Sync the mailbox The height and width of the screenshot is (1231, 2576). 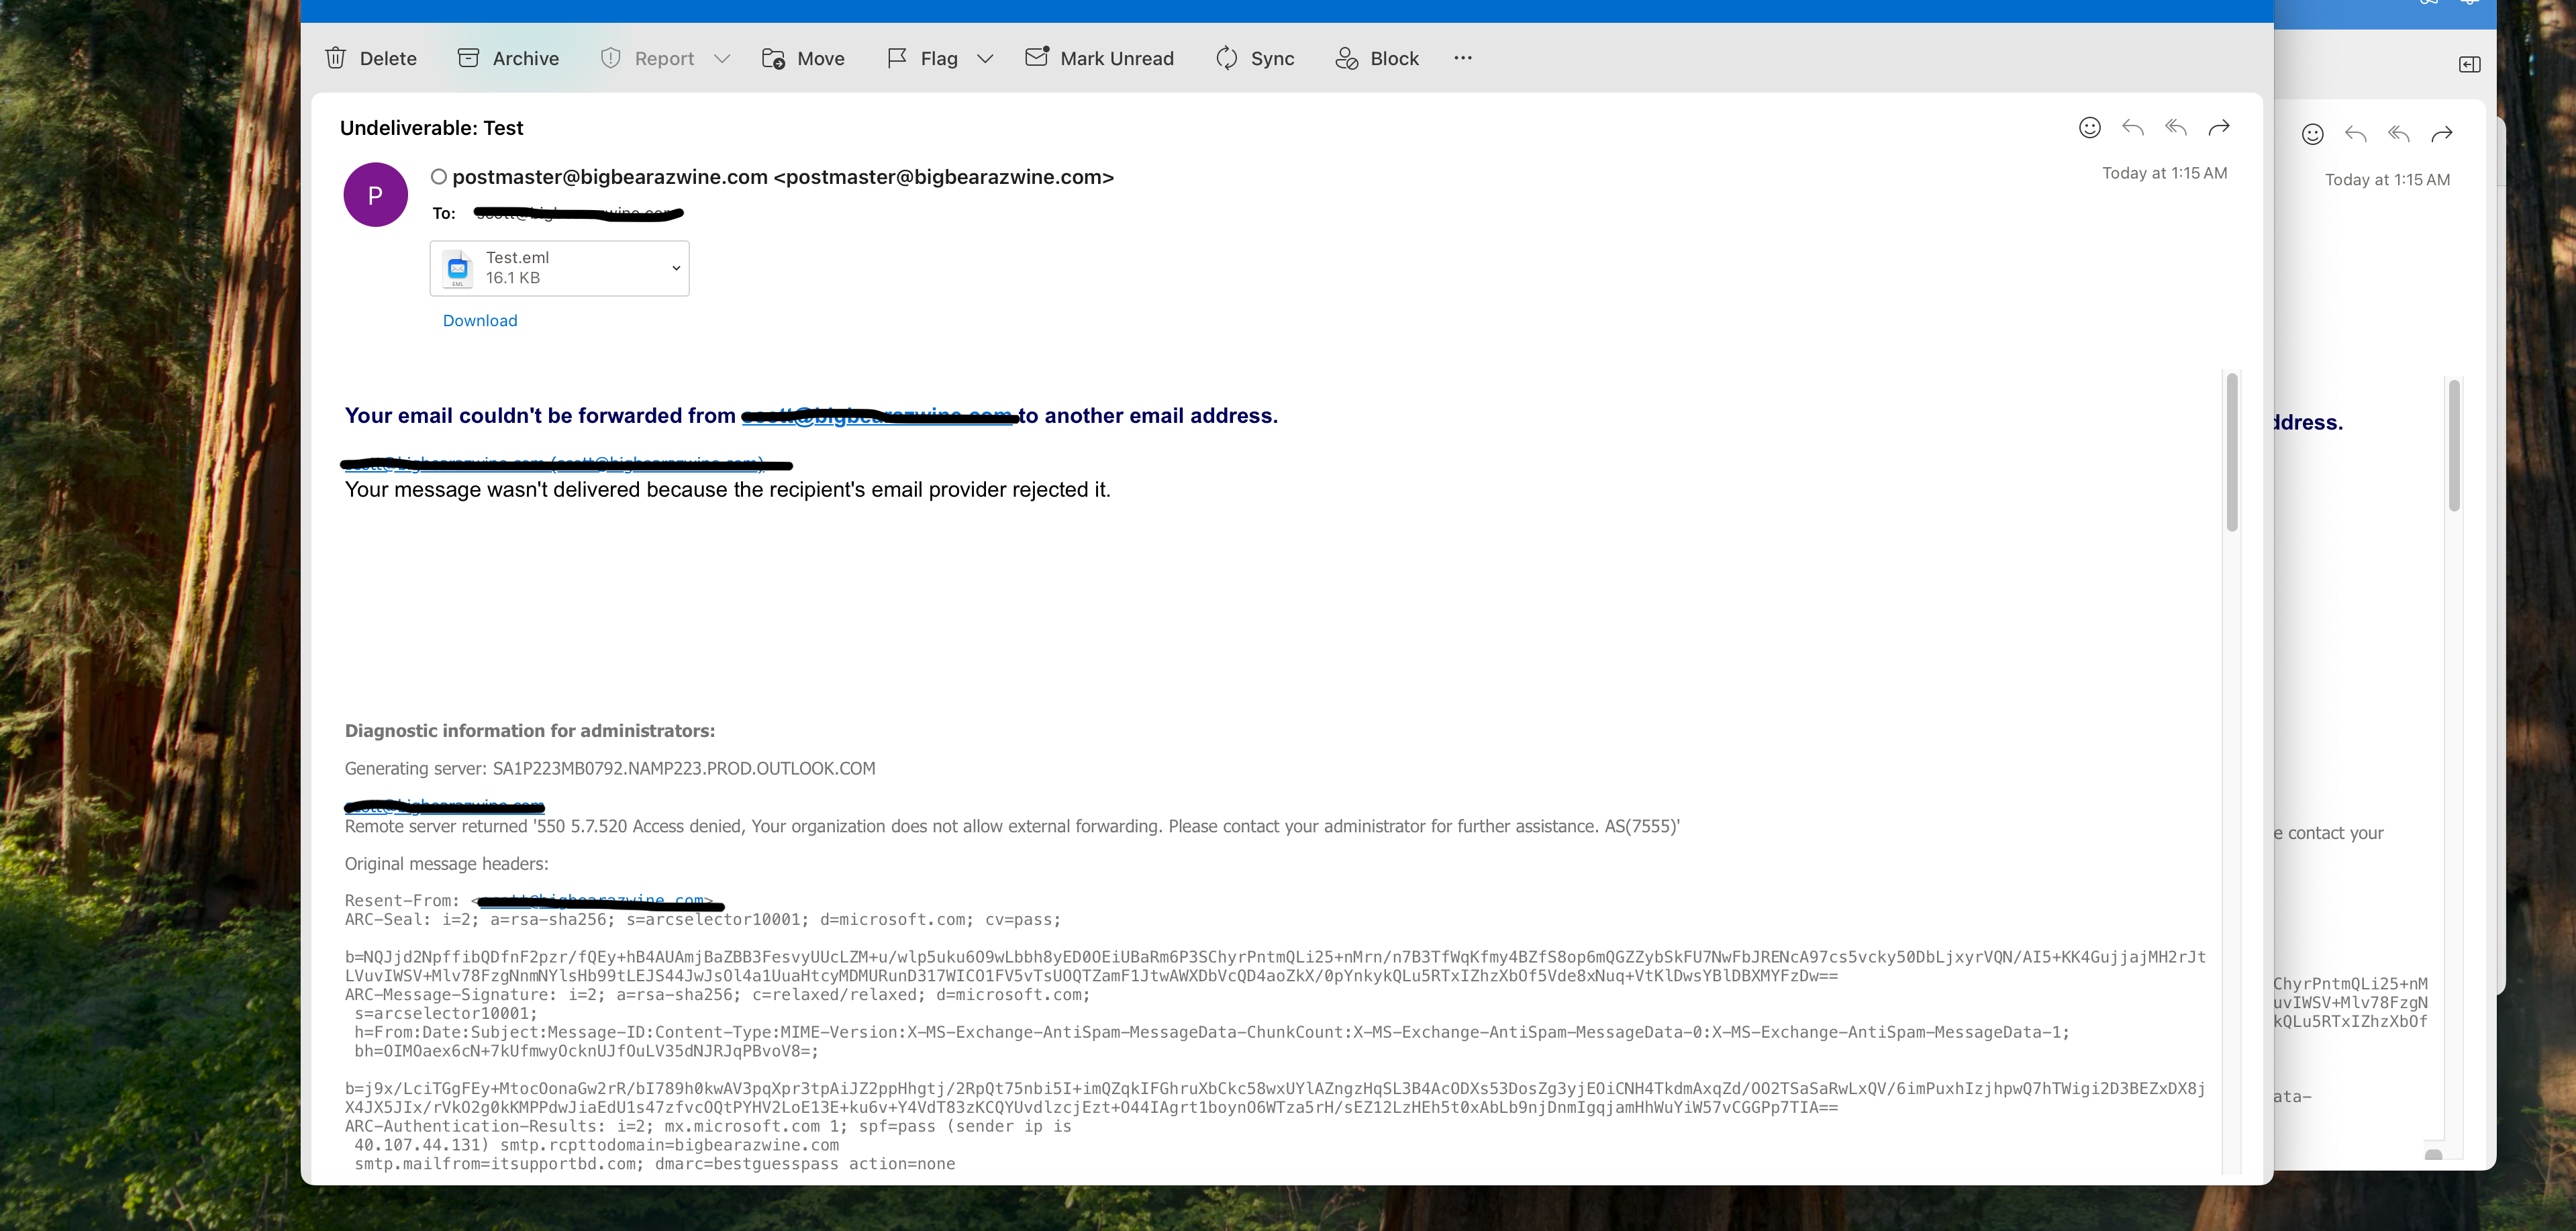tap(1255, 58)
